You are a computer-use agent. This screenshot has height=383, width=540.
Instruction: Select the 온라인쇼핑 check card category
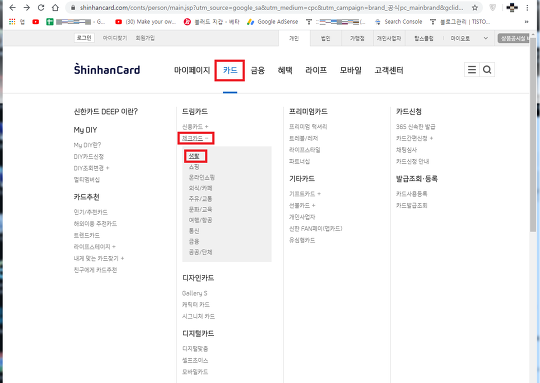click(x=201, y=177)
